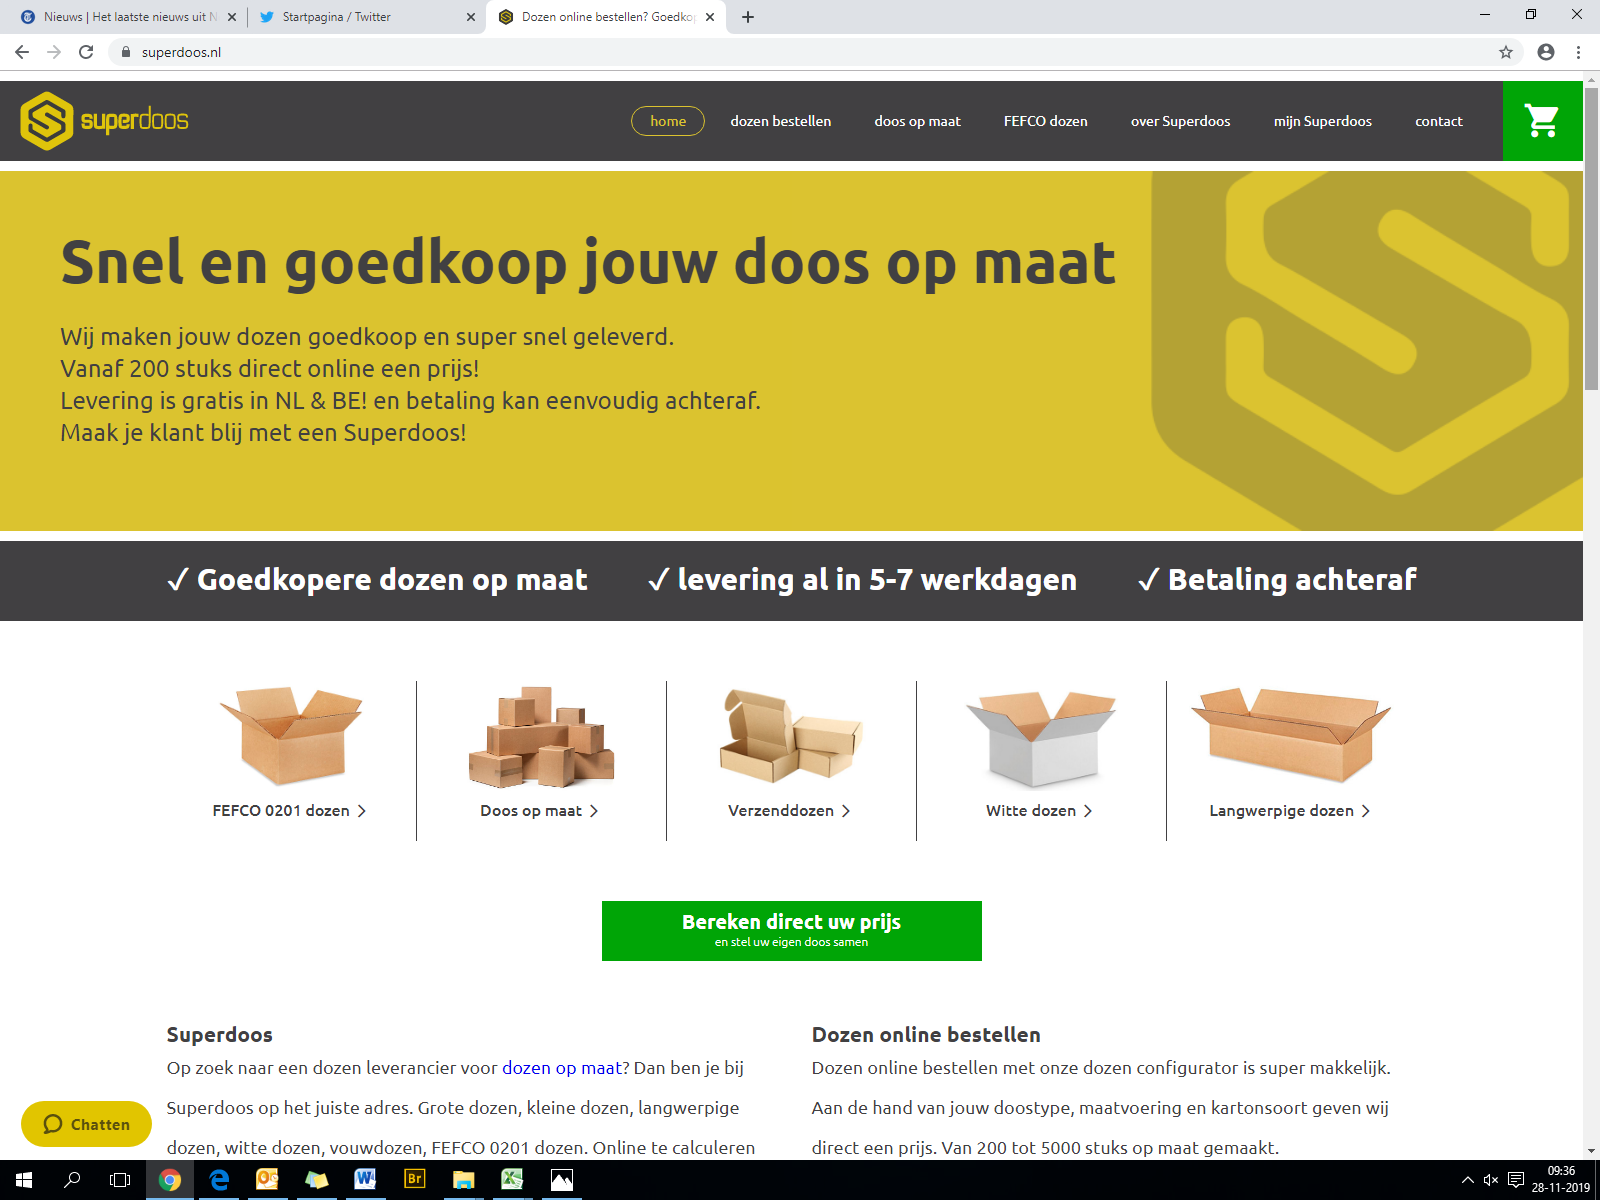
Task: Select FEFCO dozen in navigation
Action: click(1045, 121)
